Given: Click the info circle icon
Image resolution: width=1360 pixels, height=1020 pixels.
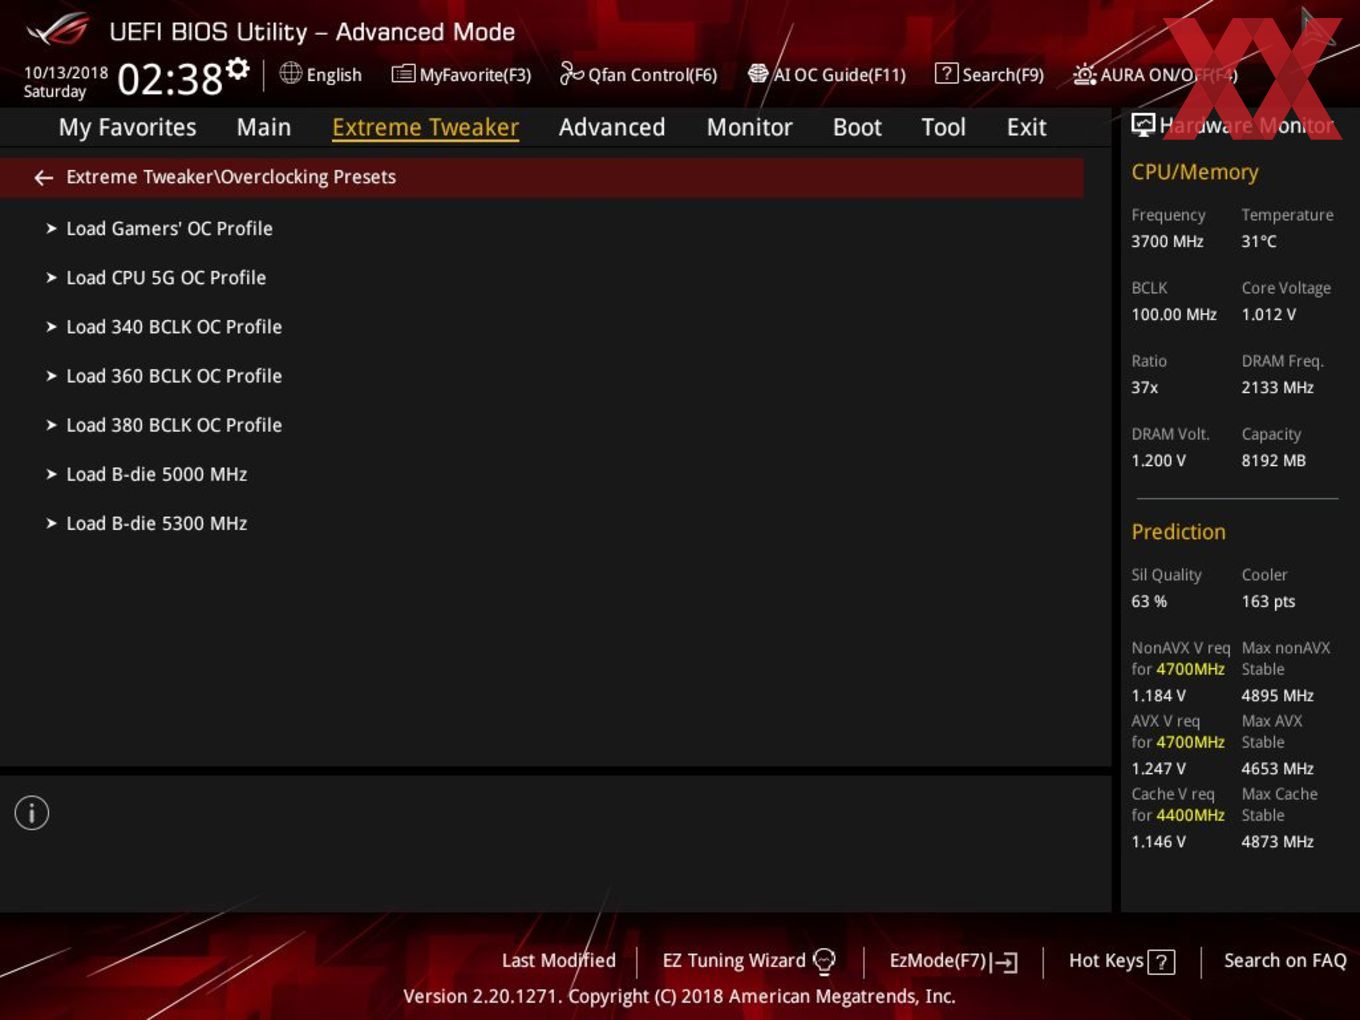Looking at the screenshot, I should [32, 813].
